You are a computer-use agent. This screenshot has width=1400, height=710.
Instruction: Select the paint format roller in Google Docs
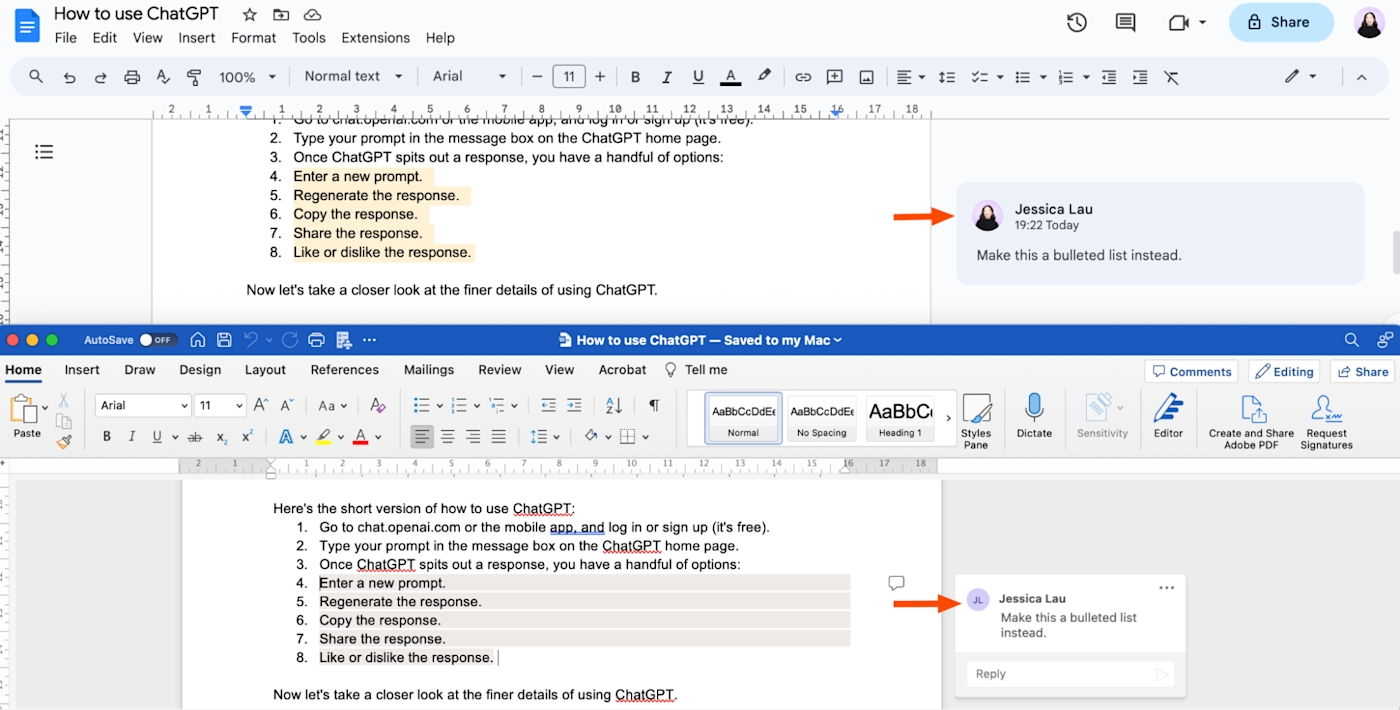pos(194,77)
